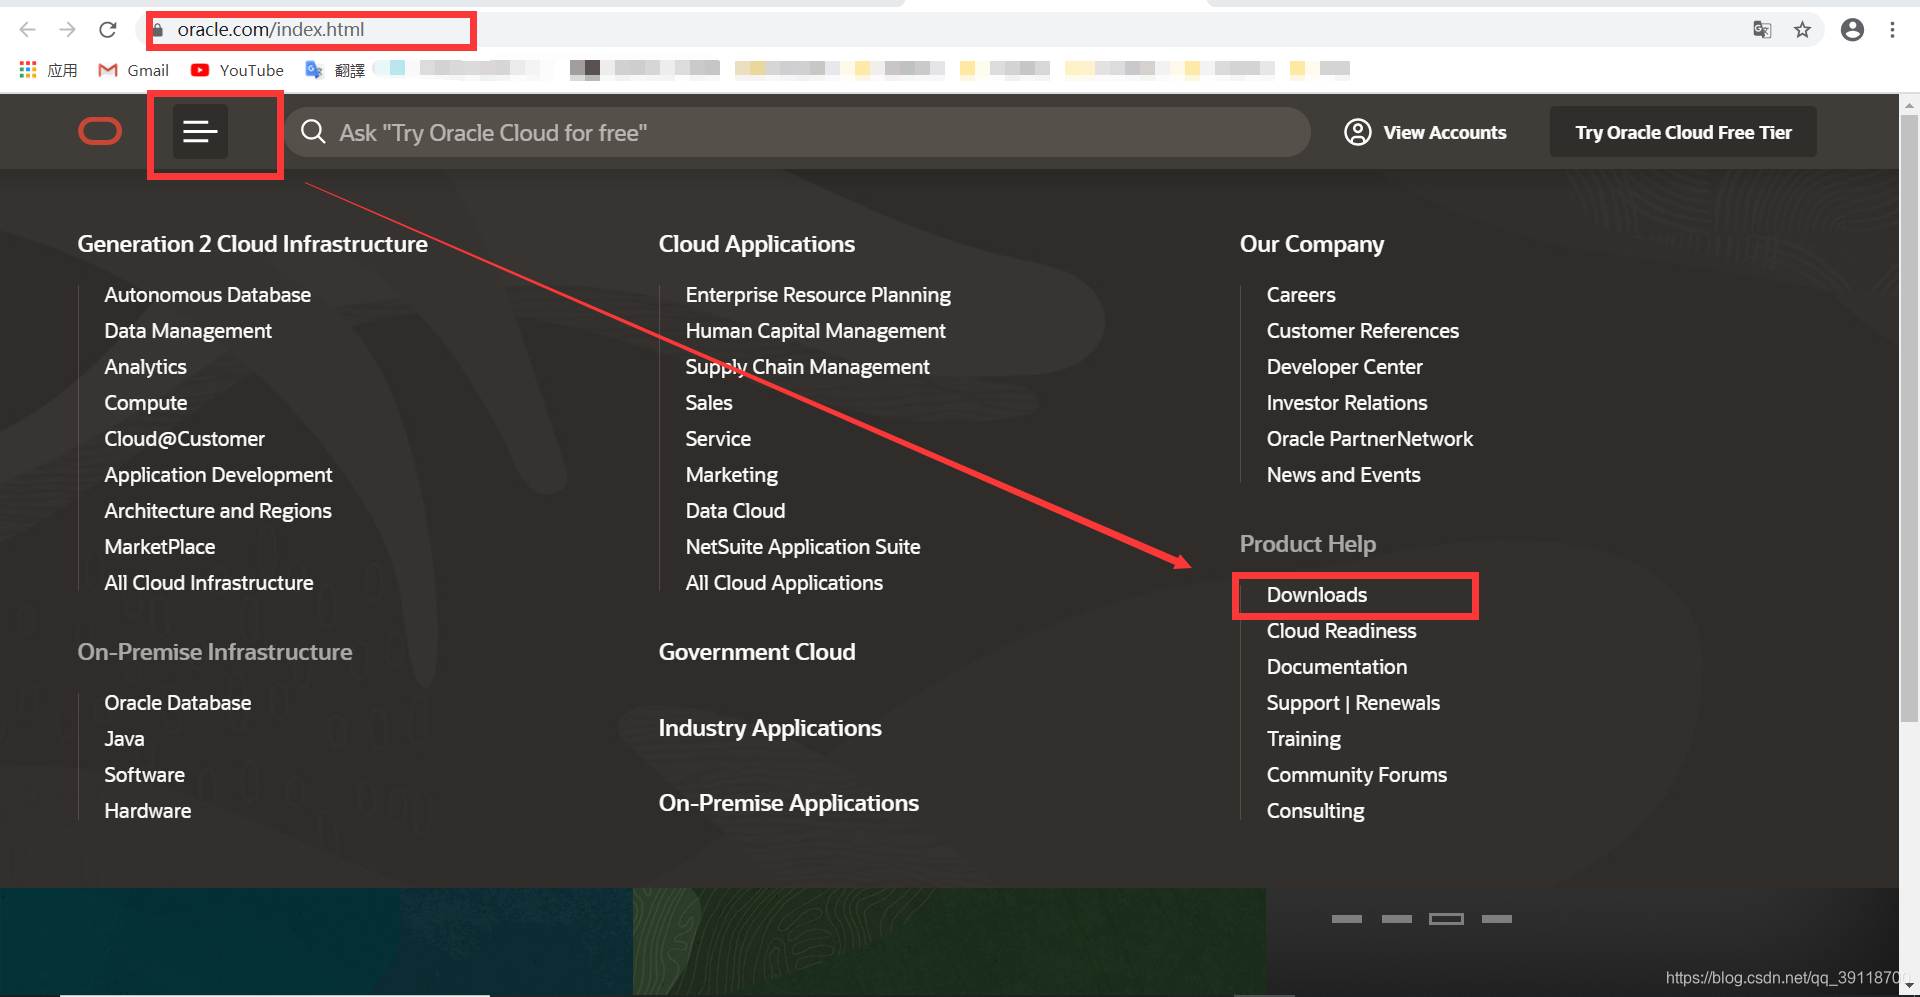Image resolution: width=1920 pixels, height=997 pixels.
Task: Open Java link
Action: pyautogui.click(x=124, y=739)
